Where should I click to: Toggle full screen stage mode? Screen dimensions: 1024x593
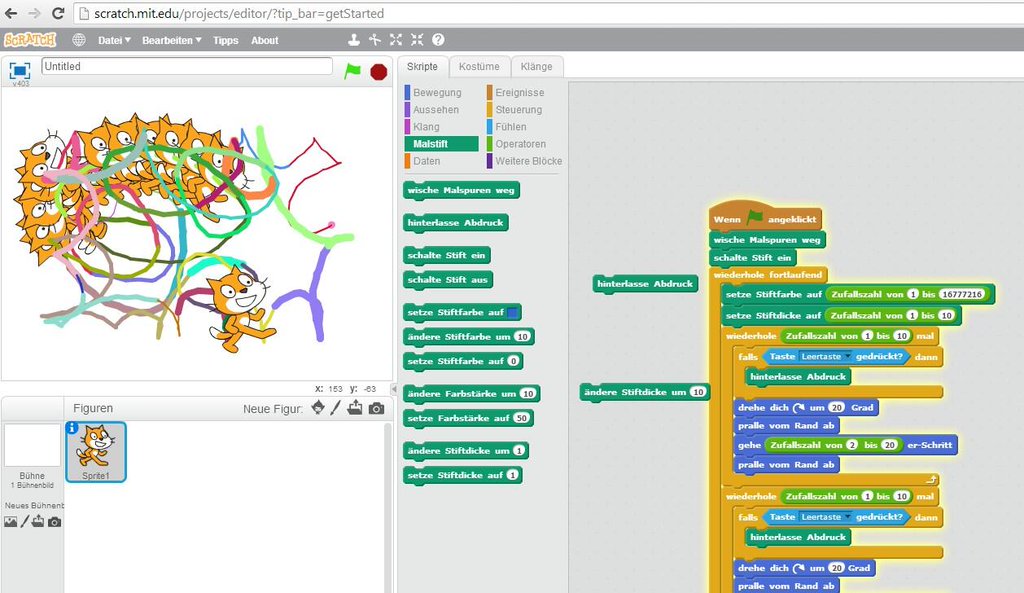pos(20,71)
